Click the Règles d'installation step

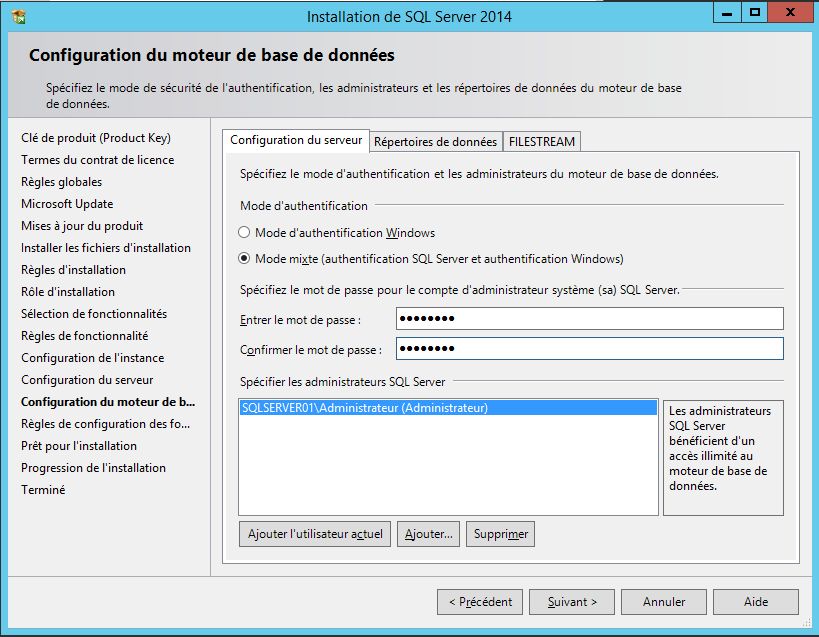74,270
